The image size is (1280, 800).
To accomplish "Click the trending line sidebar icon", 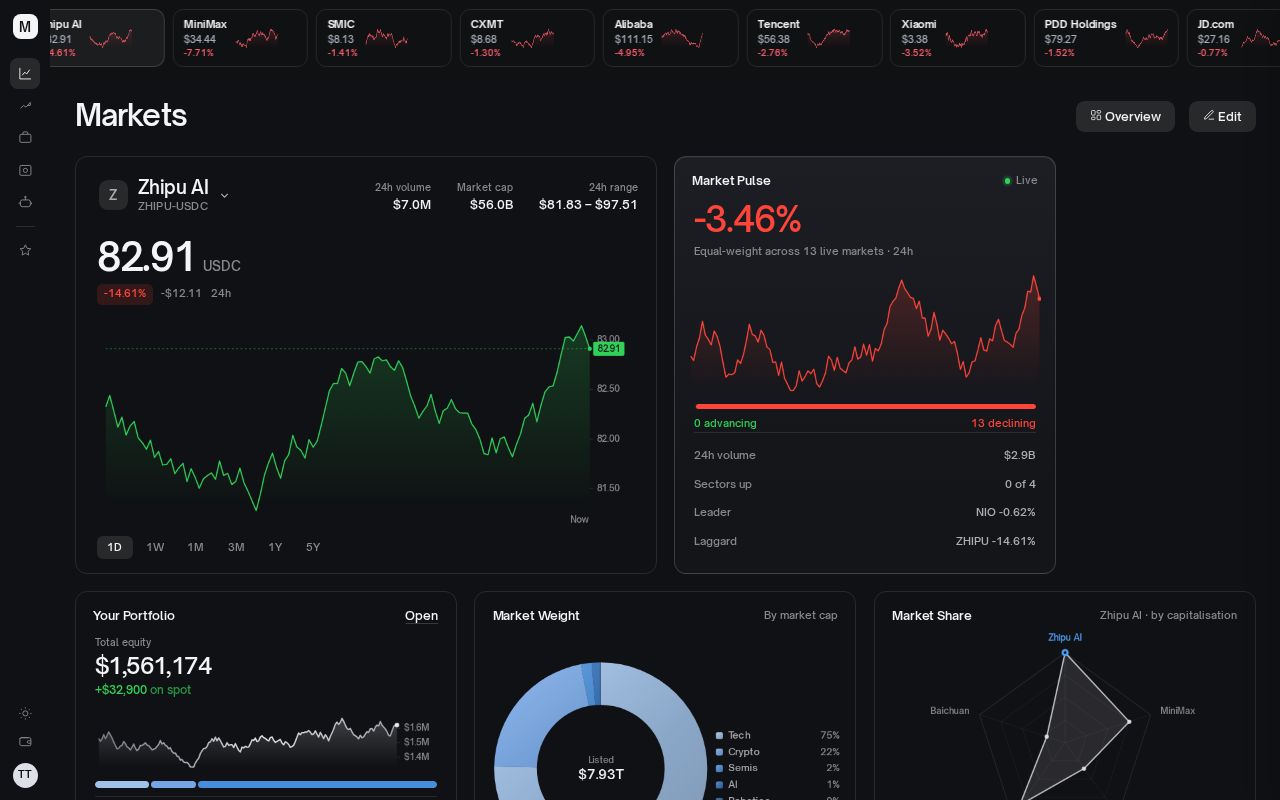I will click(25, 105).
